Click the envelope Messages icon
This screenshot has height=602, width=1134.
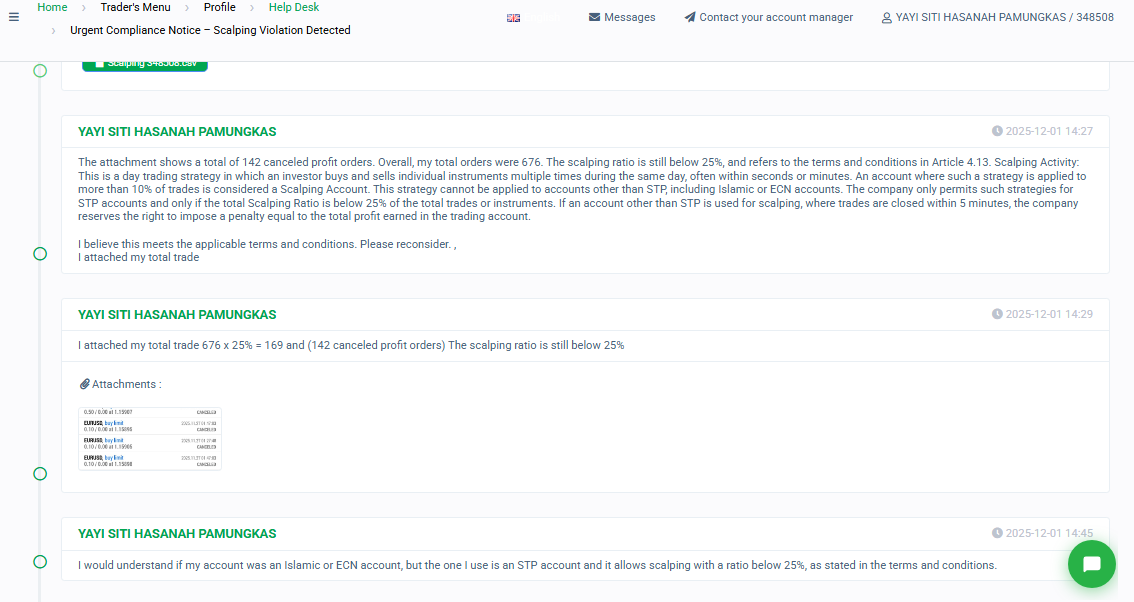[x=594, y=17]
